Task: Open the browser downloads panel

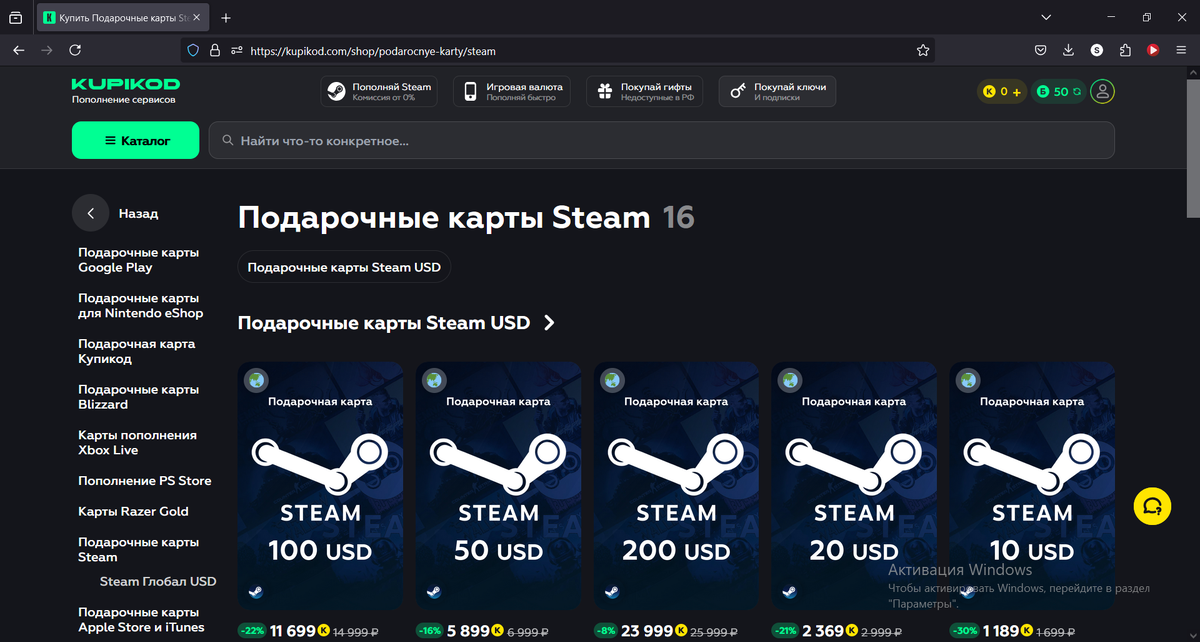Action: pos(1068,50)
